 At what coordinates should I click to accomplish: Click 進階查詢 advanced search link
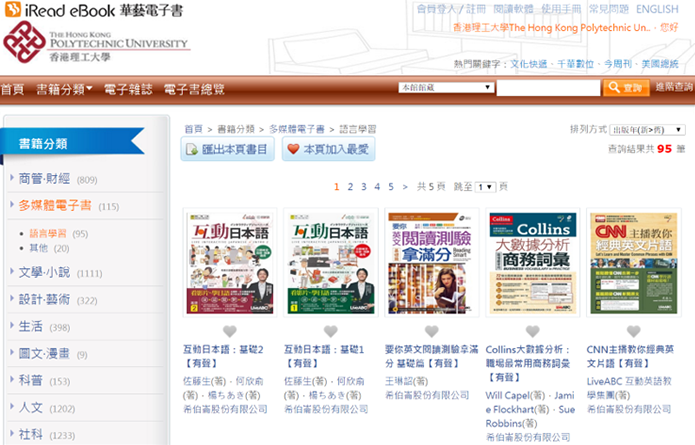point(674,87)
